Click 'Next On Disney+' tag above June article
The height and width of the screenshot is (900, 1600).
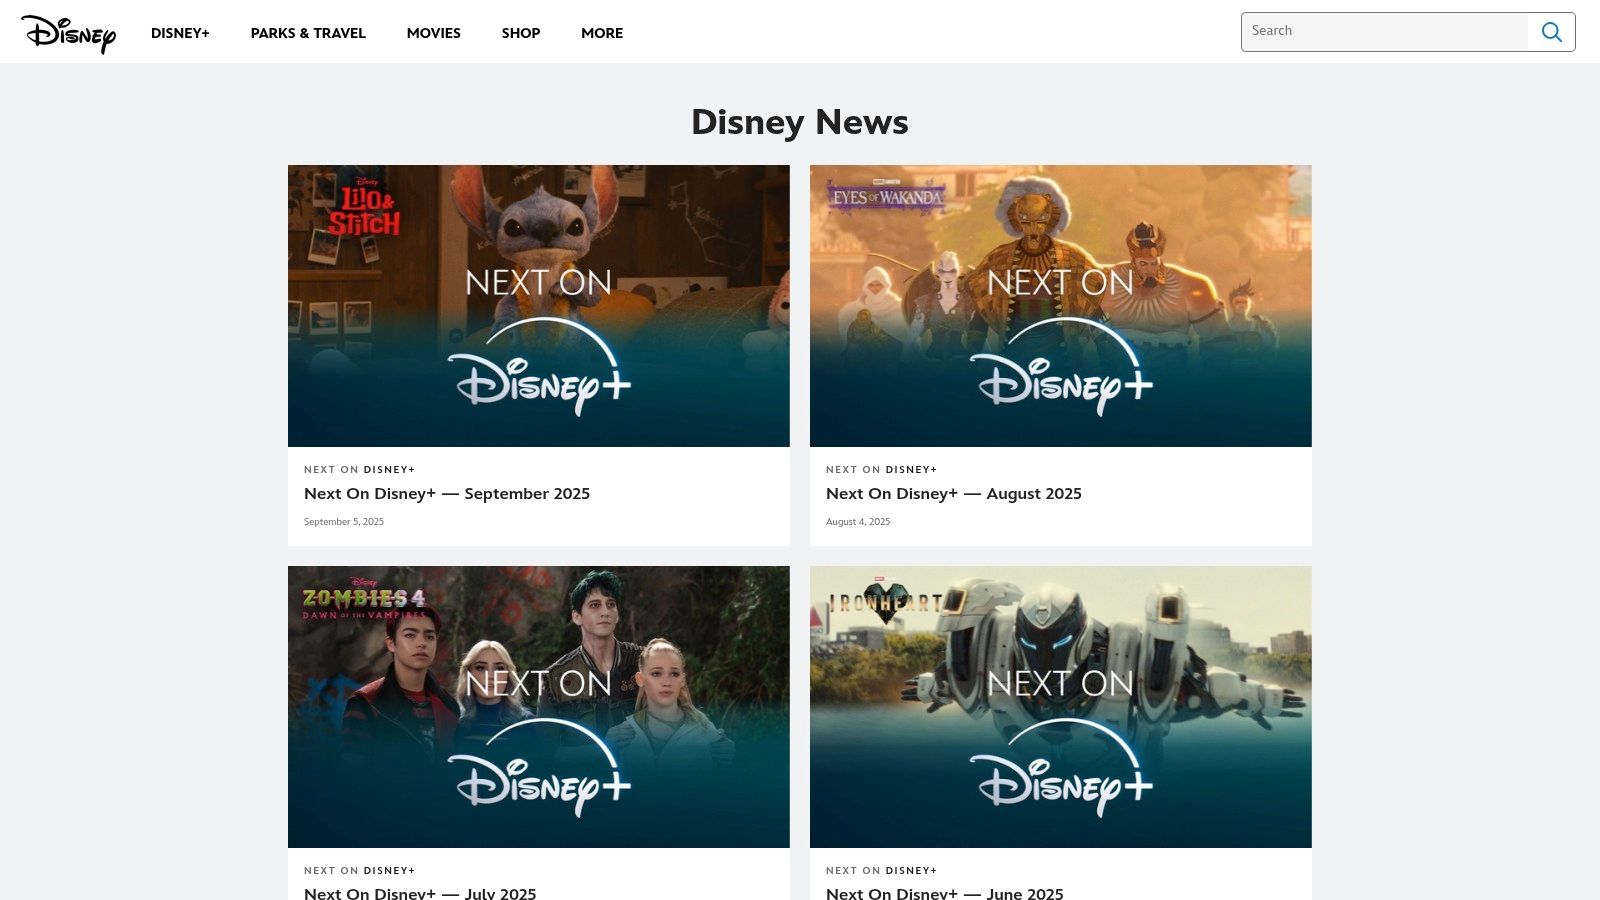(881, 870)
